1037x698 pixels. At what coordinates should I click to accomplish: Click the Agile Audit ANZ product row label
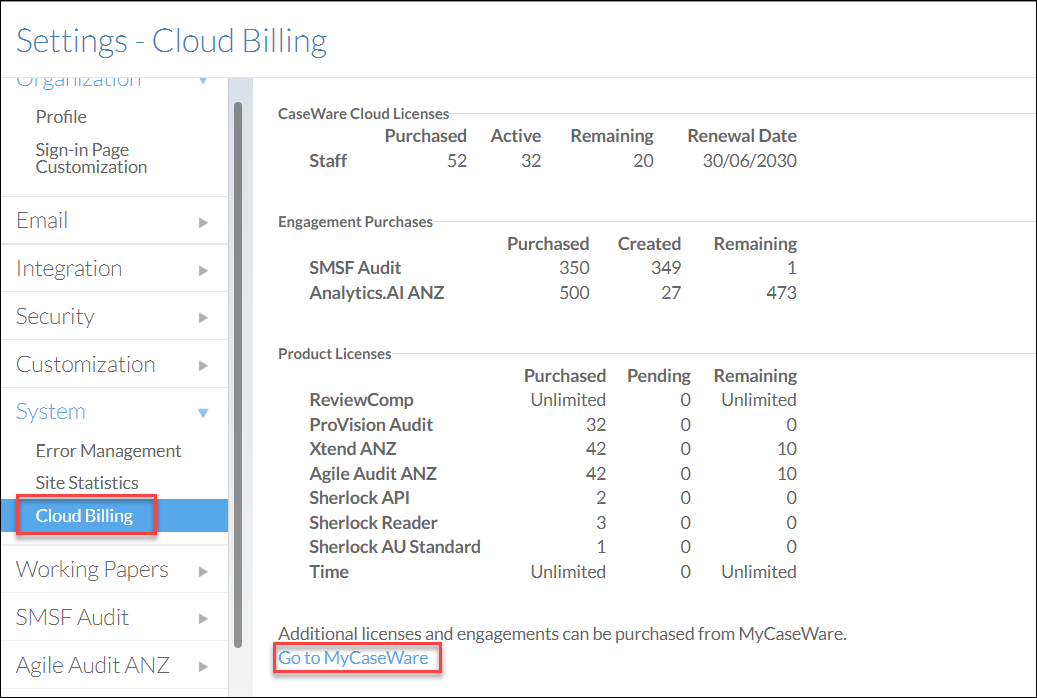[x=373, y=474]
